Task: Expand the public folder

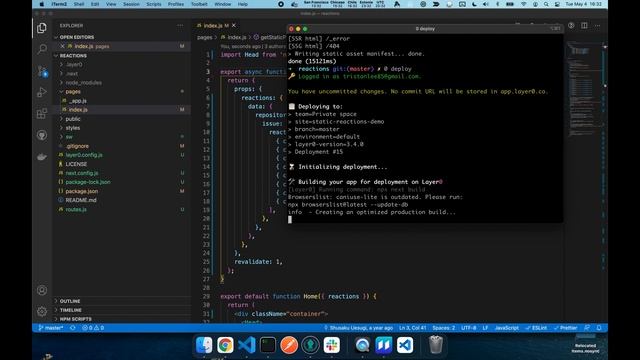Action: 73,119
